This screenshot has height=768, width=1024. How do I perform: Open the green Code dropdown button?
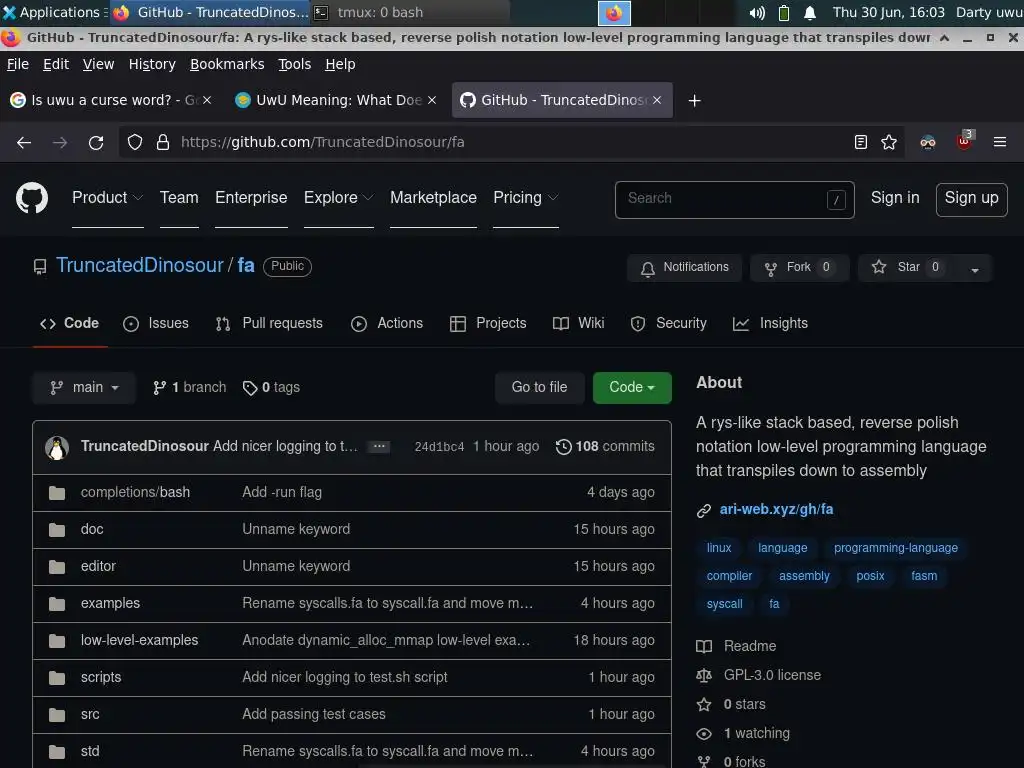pos(632,388)
